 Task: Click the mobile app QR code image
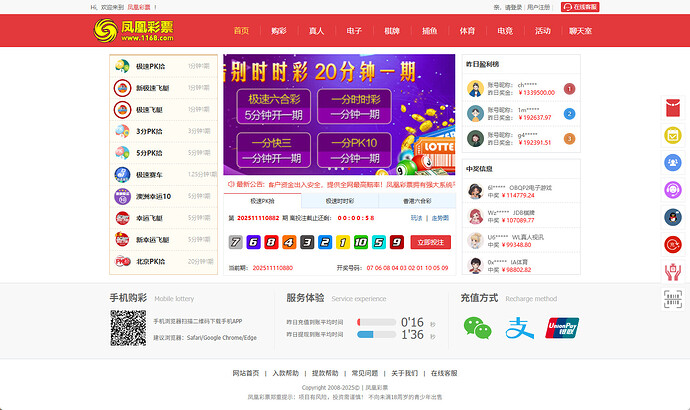click(128, 328)
